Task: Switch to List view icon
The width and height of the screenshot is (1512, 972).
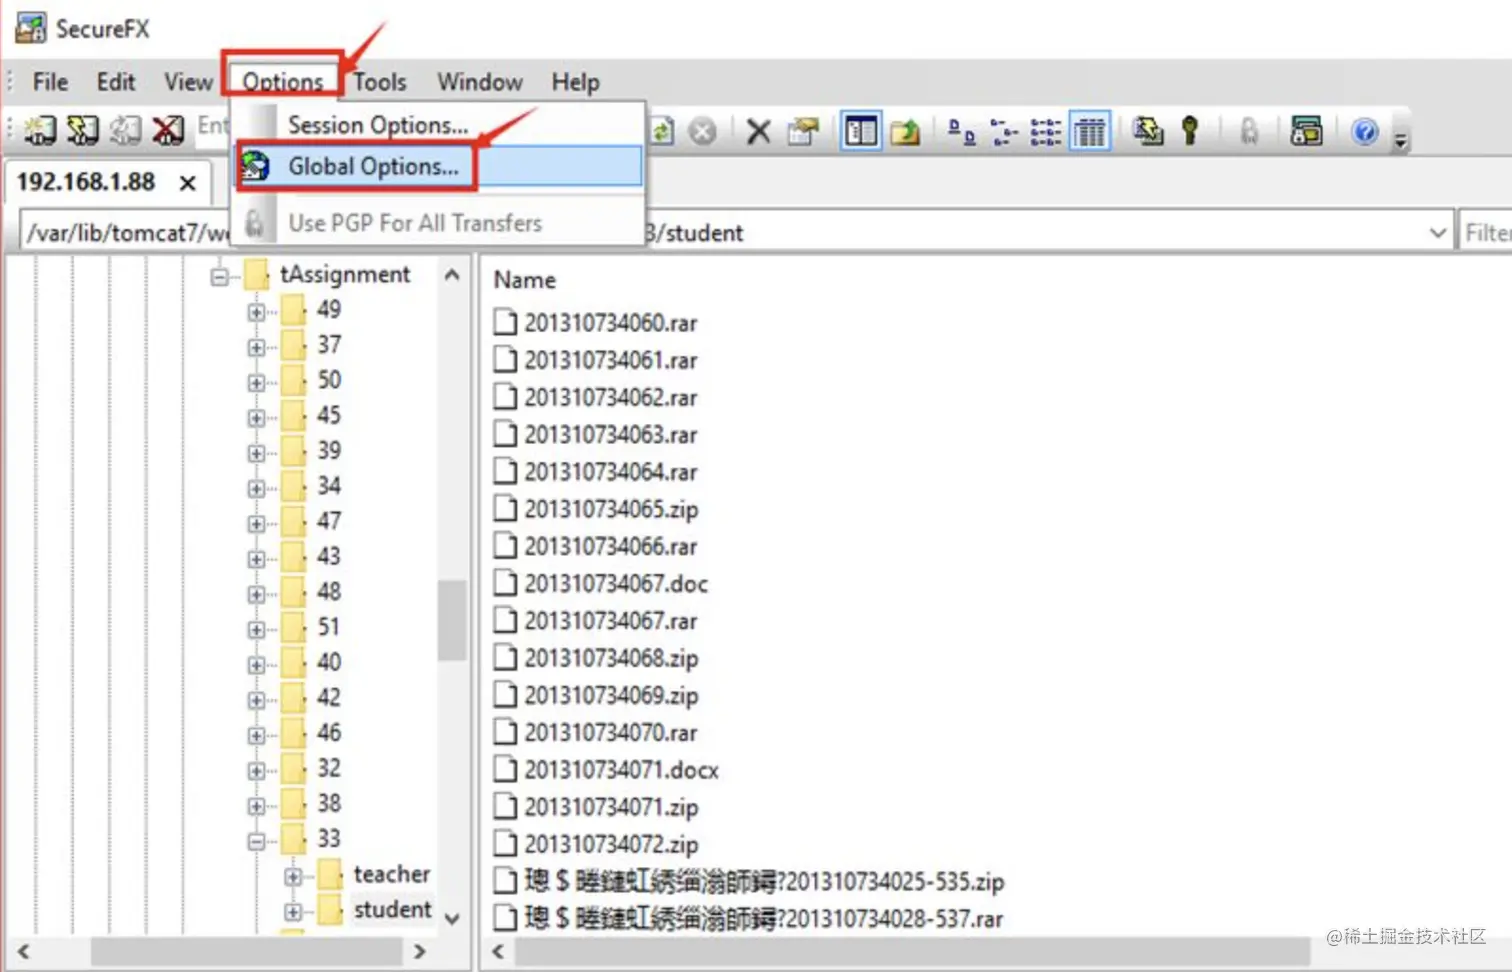Action: [x=1046, y=131]
